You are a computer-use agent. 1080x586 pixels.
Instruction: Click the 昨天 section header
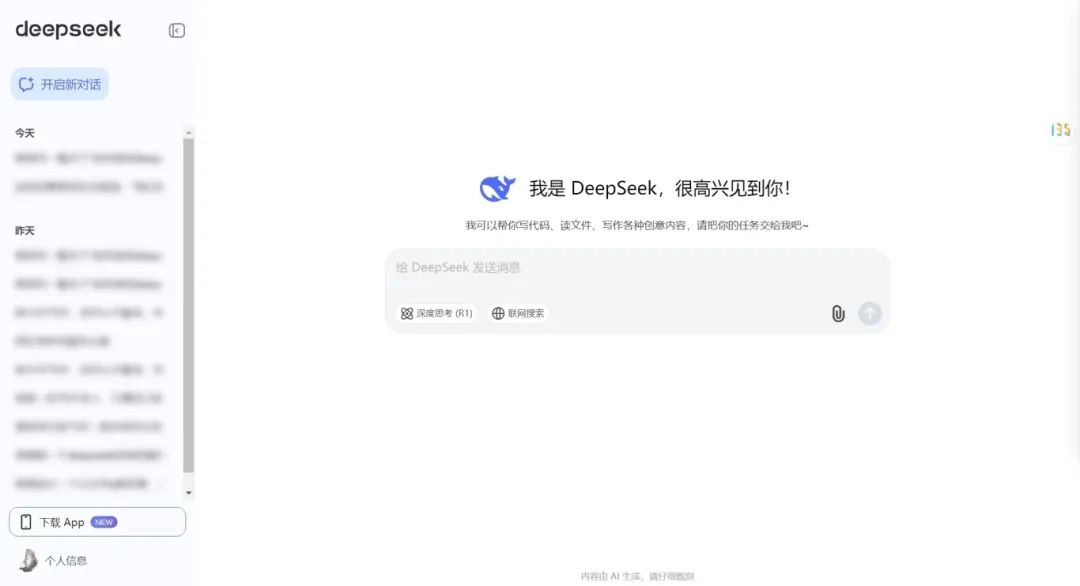coord(25,231)
